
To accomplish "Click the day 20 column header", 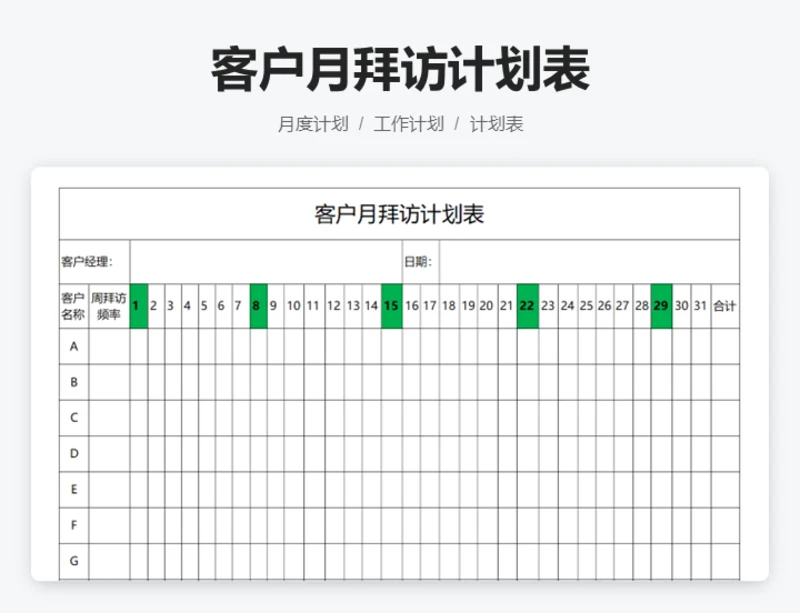I will [x=487, y=306].
